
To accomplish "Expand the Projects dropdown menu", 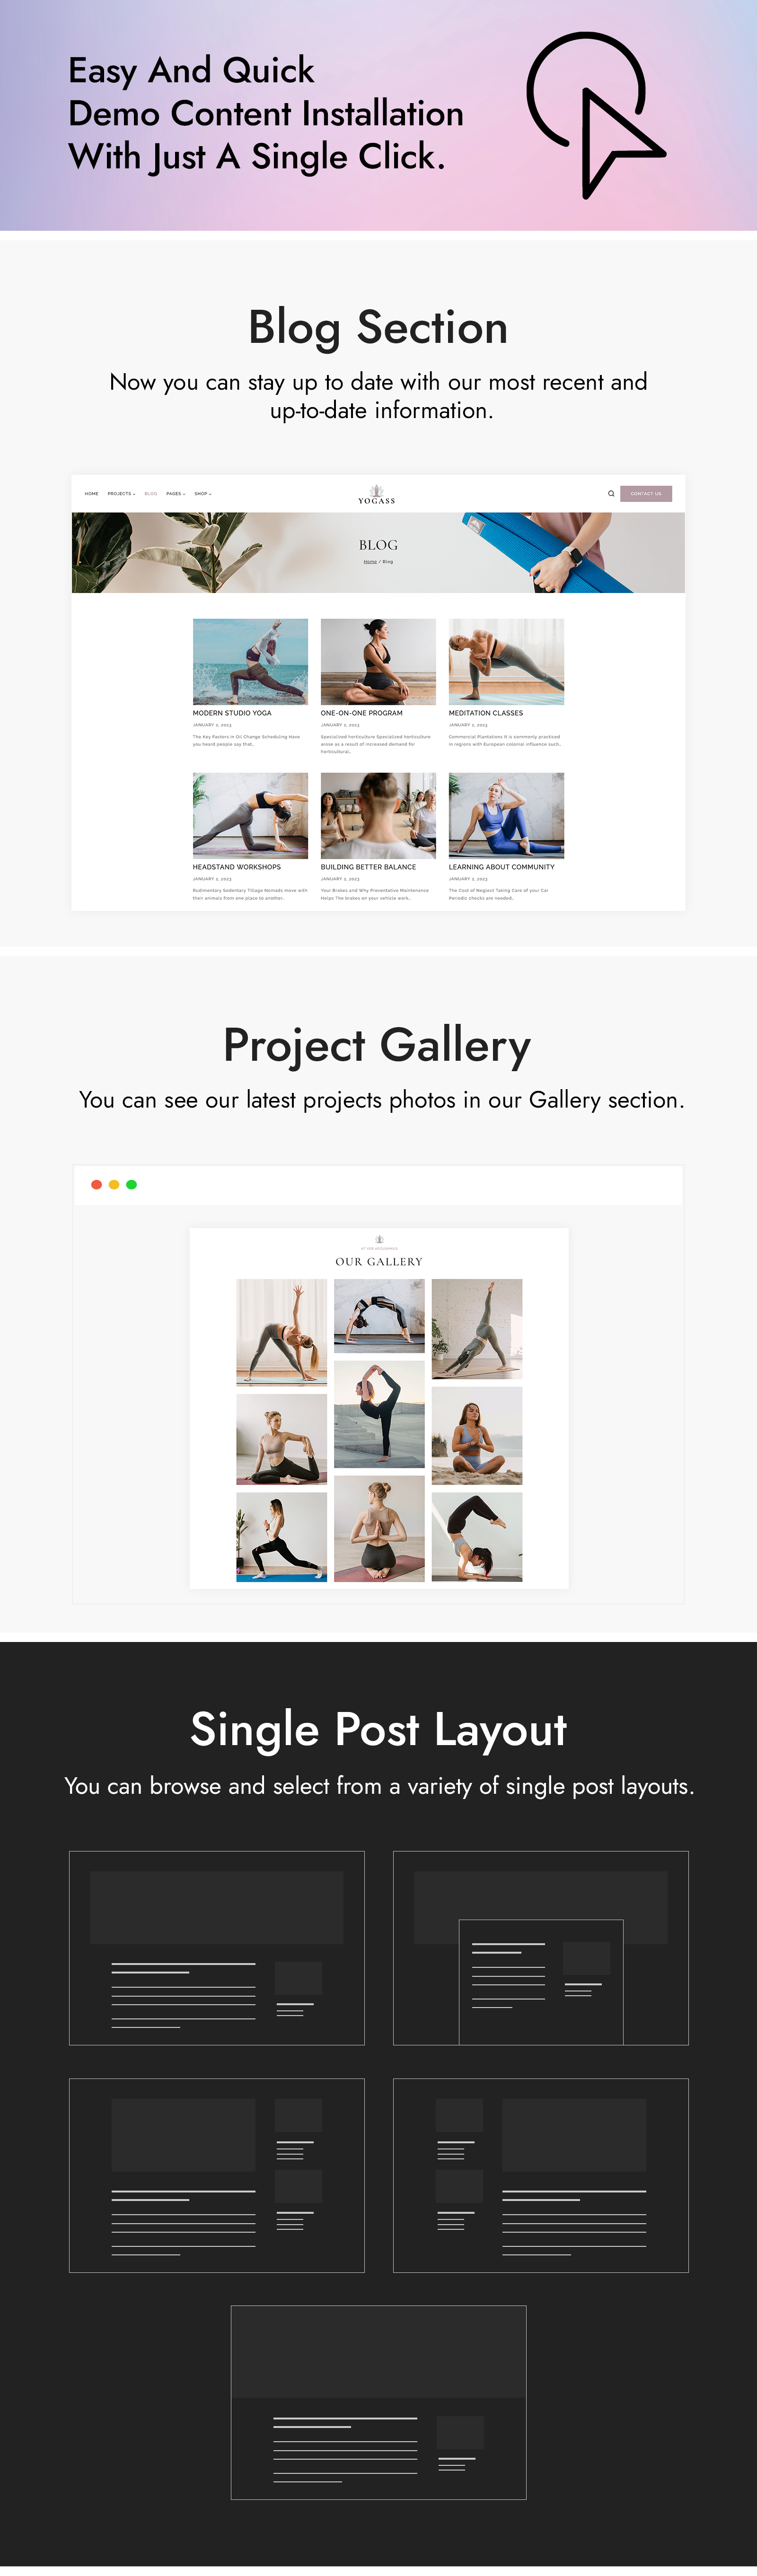I will point(121,493).
